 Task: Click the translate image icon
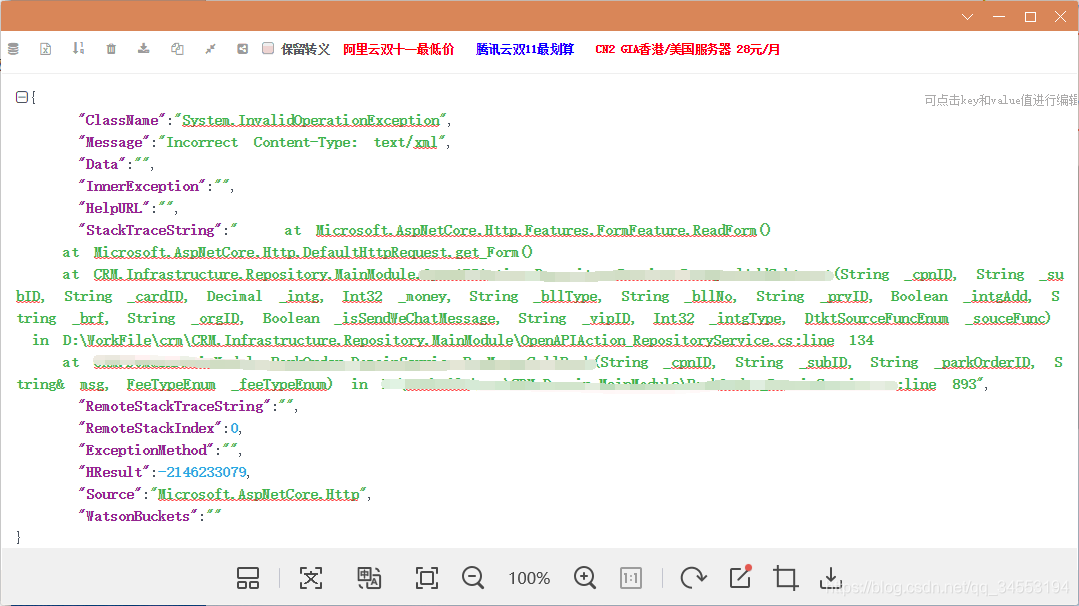[369, 578]
